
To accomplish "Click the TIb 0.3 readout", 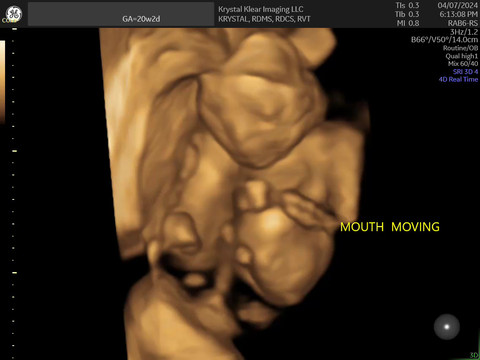I will click(x=407, y=14).
